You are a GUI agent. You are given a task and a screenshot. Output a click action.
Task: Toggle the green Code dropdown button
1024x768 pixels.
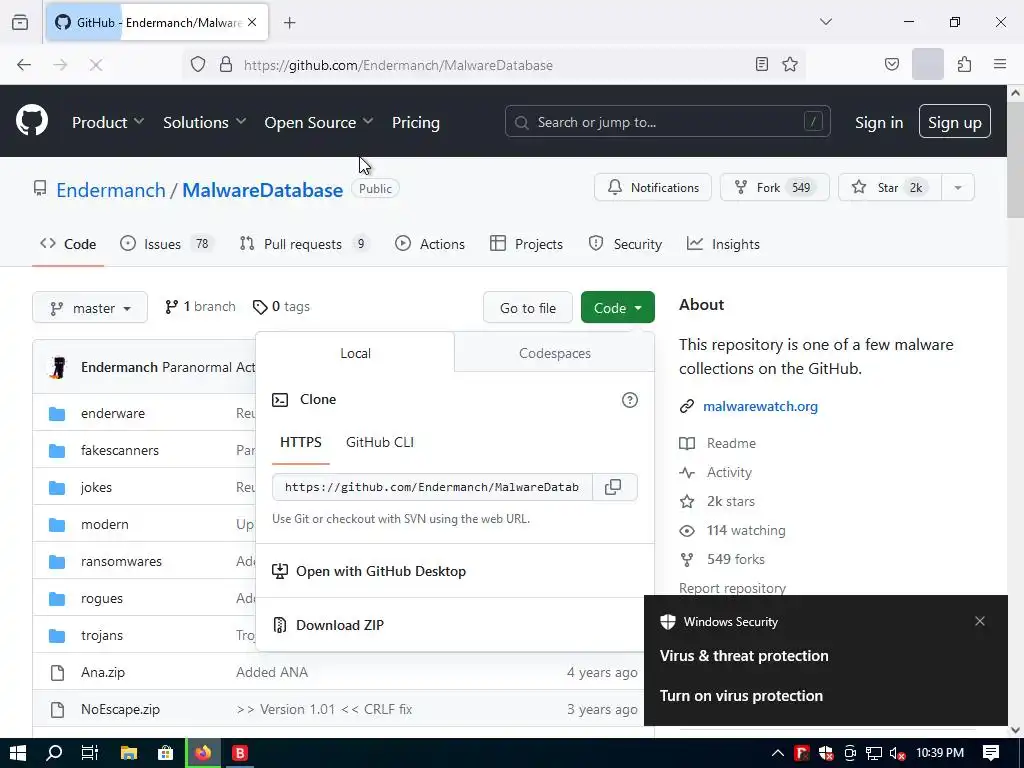pos(618,308)
